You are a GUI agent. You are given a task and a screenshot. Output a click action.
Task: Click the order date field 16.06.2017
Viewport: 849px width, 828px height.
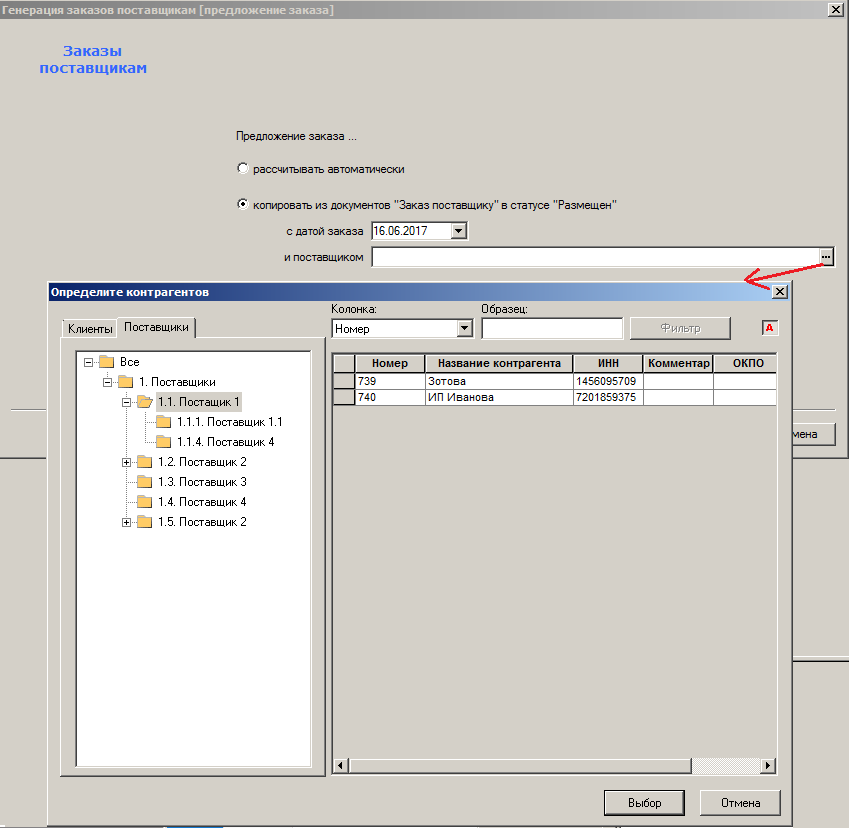pos(412,231)
